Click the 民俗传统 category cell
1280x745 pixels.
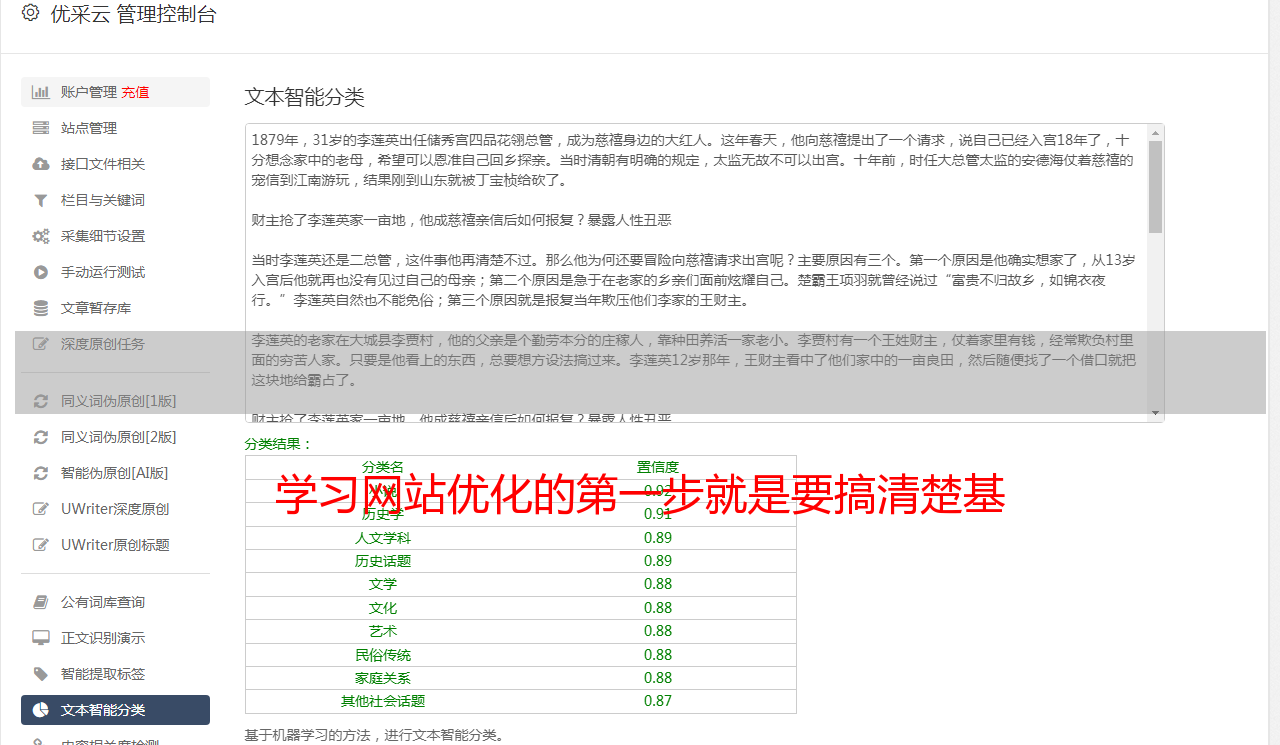pyautogui.click(x=383, y=655)
